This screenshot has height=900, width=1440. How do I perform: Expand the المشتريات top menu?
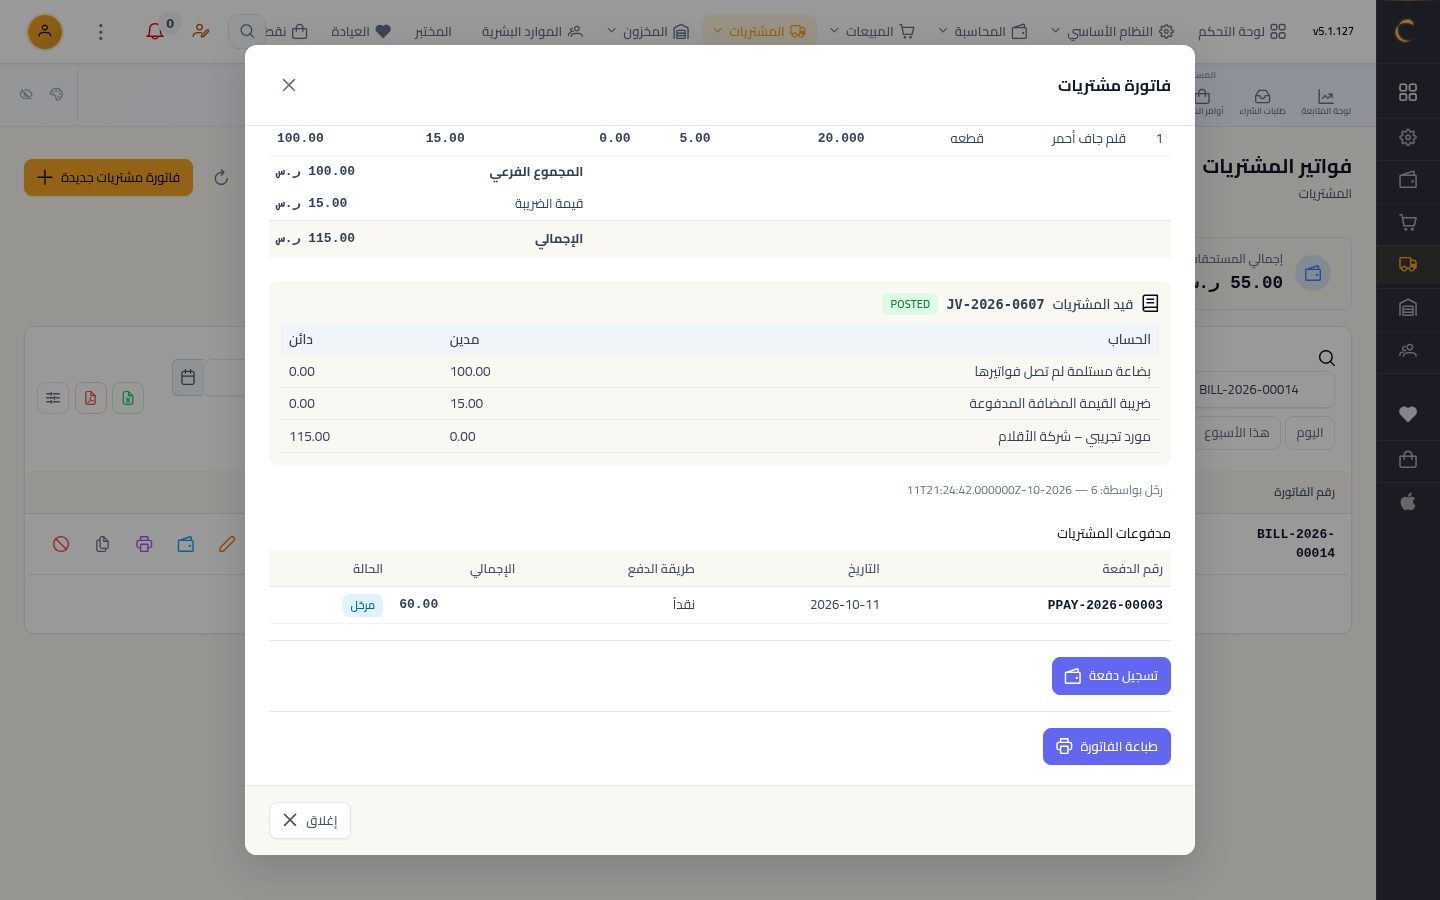760,32
